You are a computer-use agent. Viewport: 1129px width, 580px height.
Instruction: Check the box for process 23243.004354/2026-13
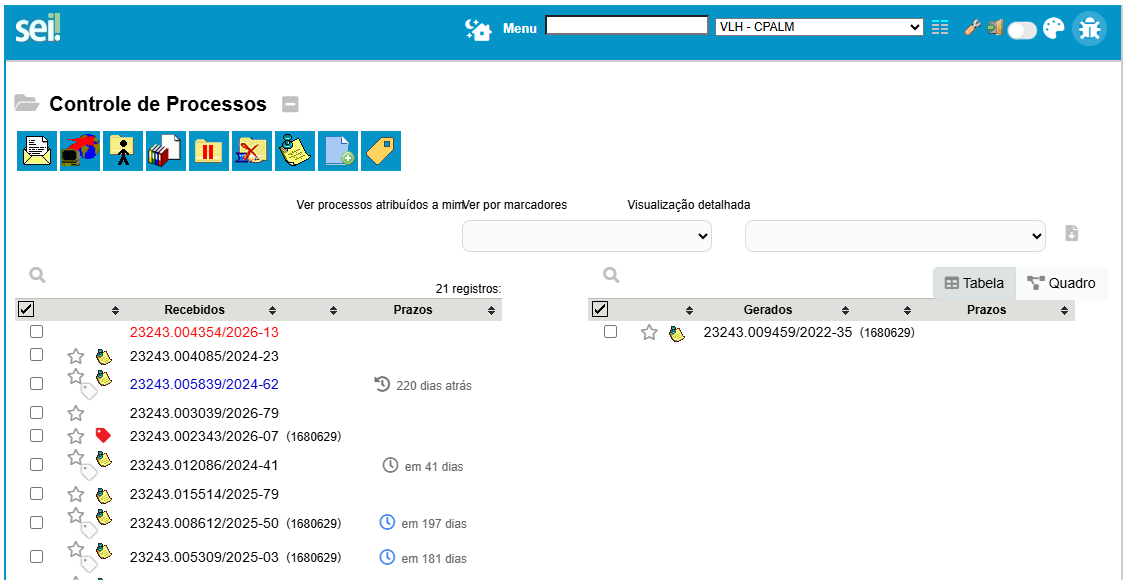click(37, 331)
